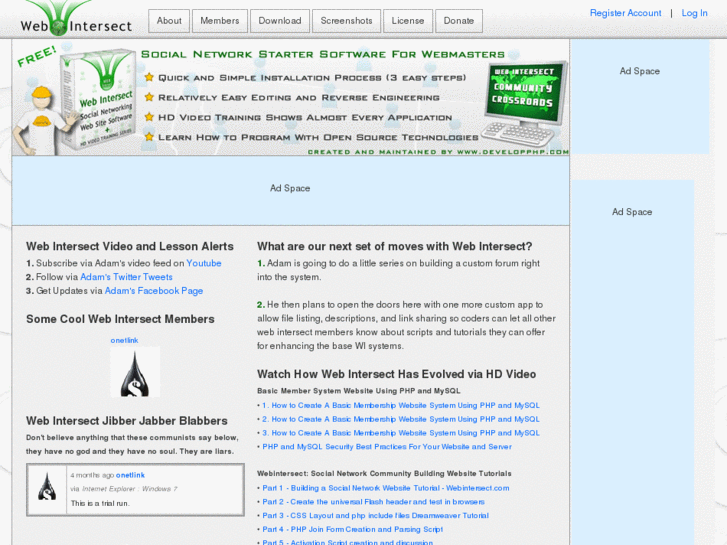Click 'Basic Member System Website Using PHP' subheading
Image resolution: width=727 pixels, height=545 pixels.
358,391
